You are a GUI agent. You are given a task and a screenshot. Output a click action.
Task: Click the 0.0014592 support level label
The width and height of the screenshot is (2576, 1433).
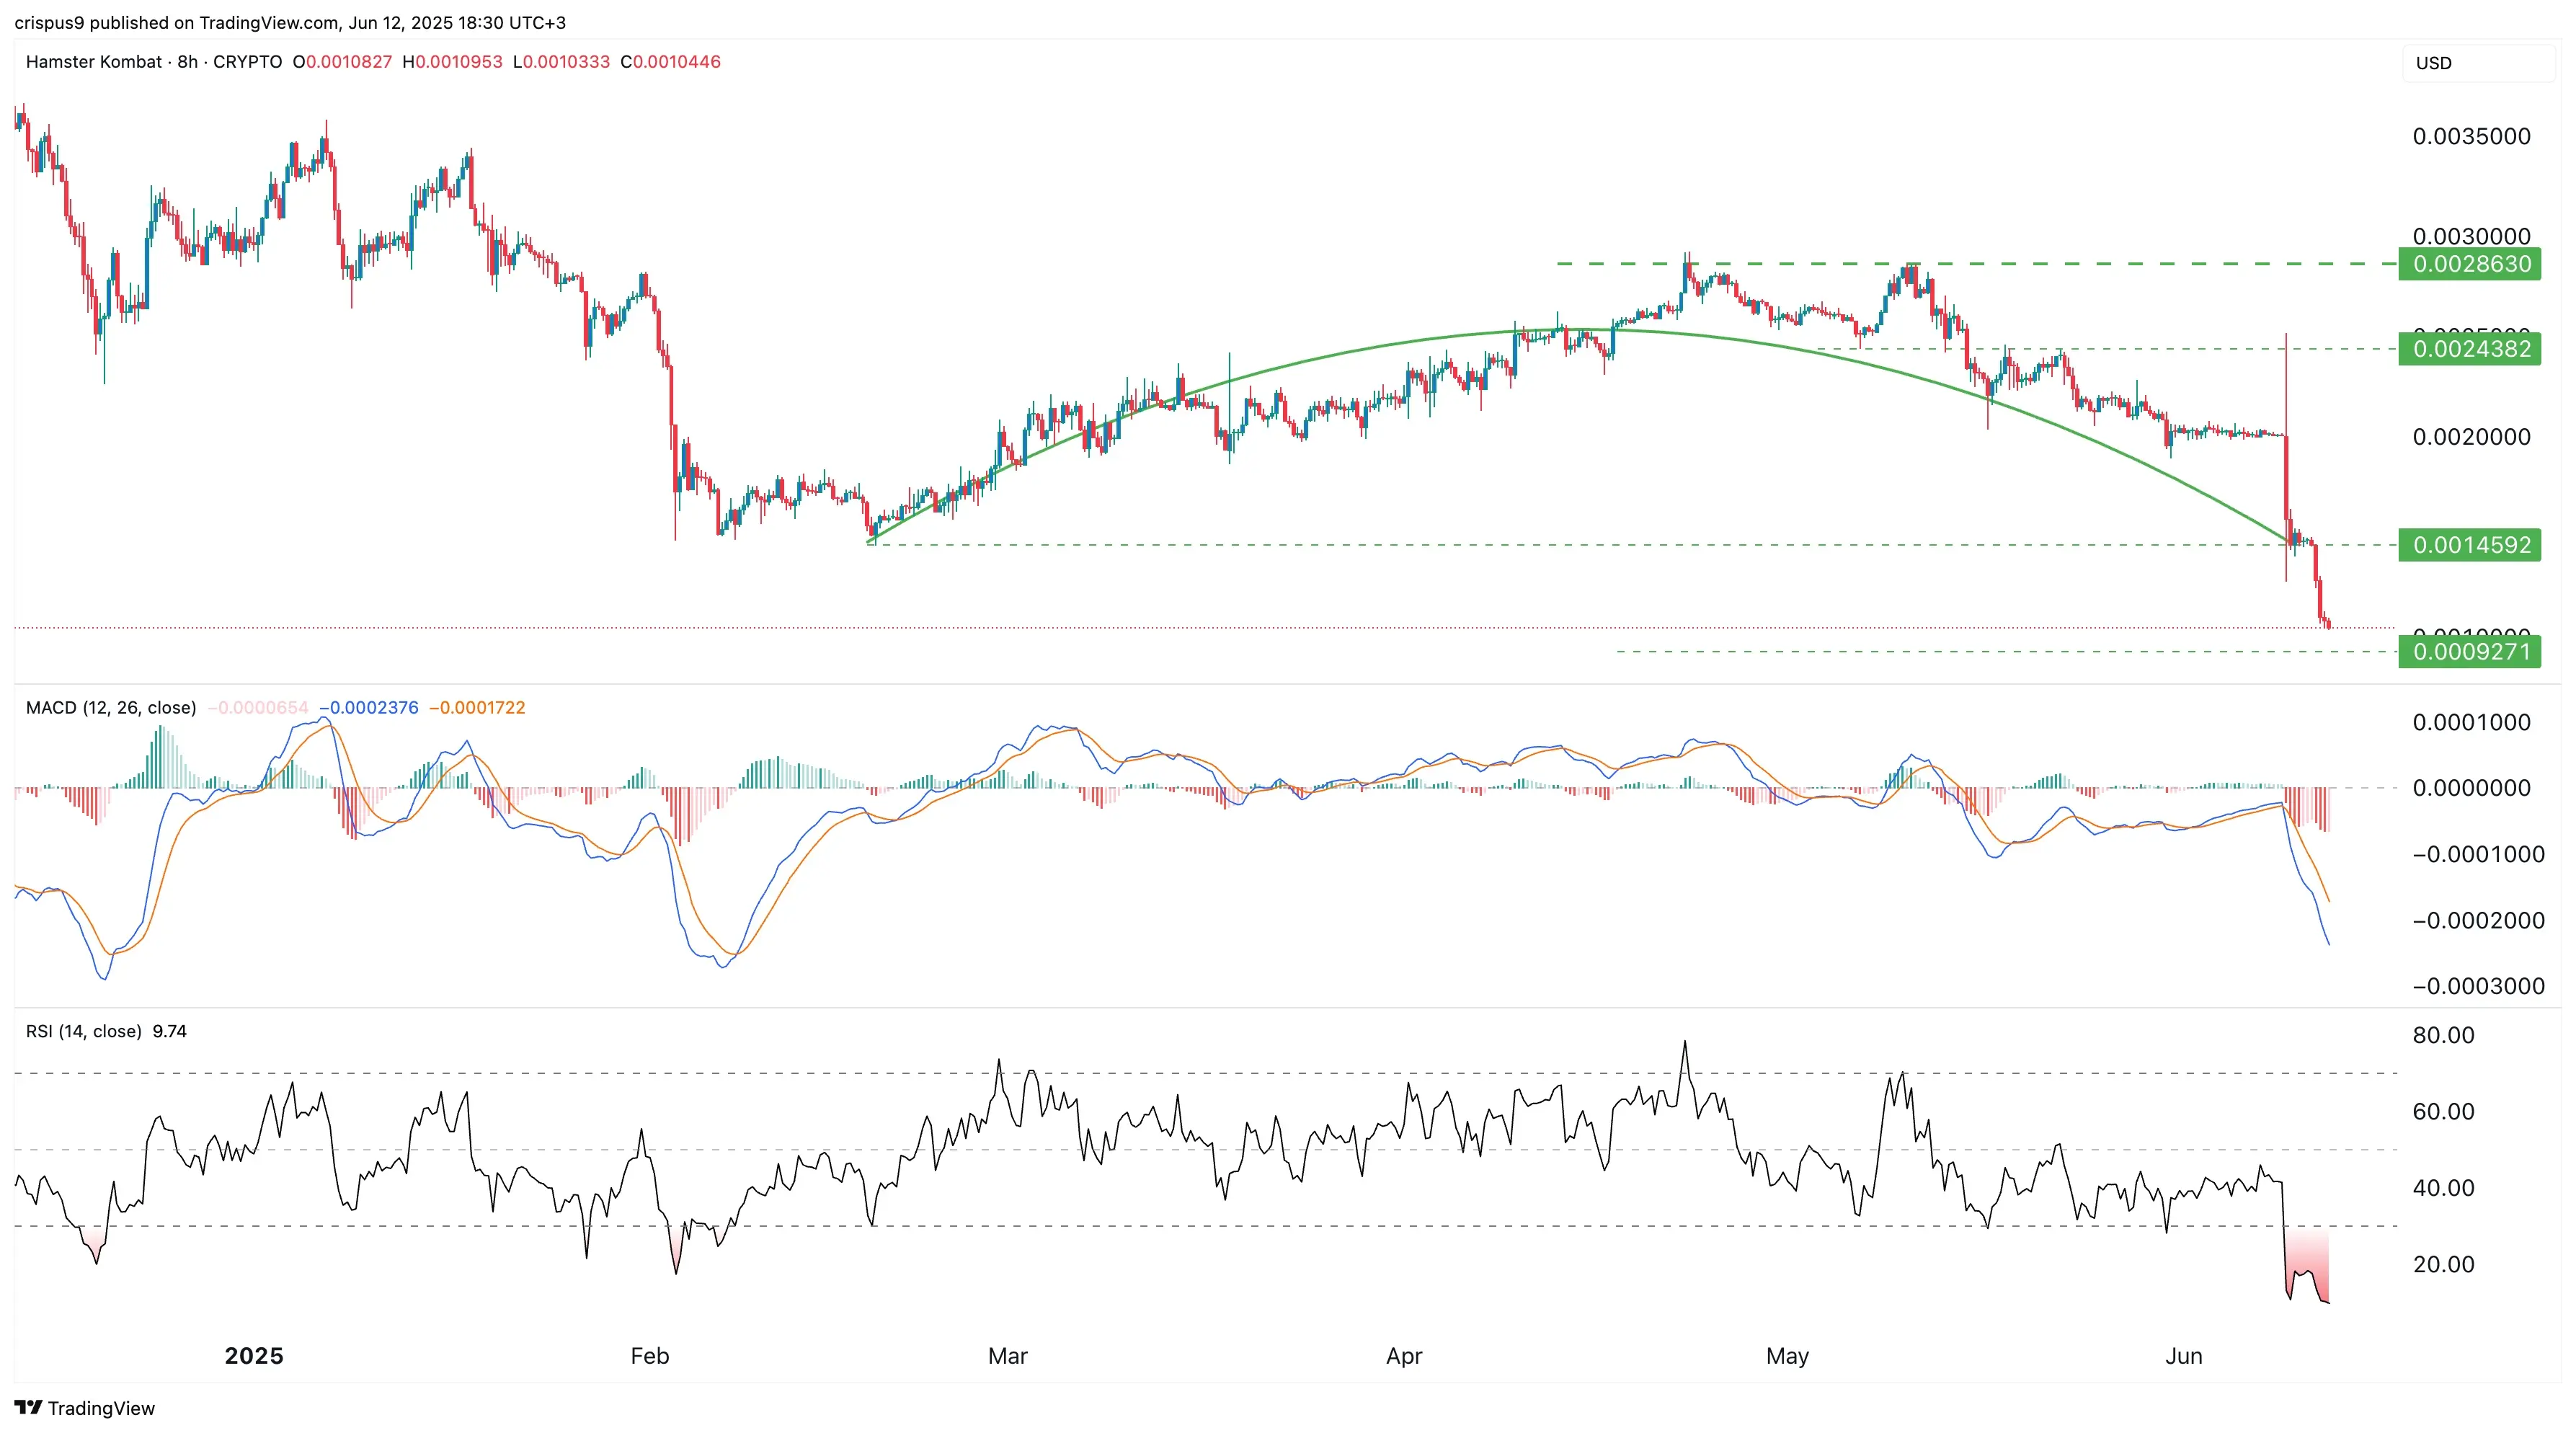click(x=2470, y=545)
